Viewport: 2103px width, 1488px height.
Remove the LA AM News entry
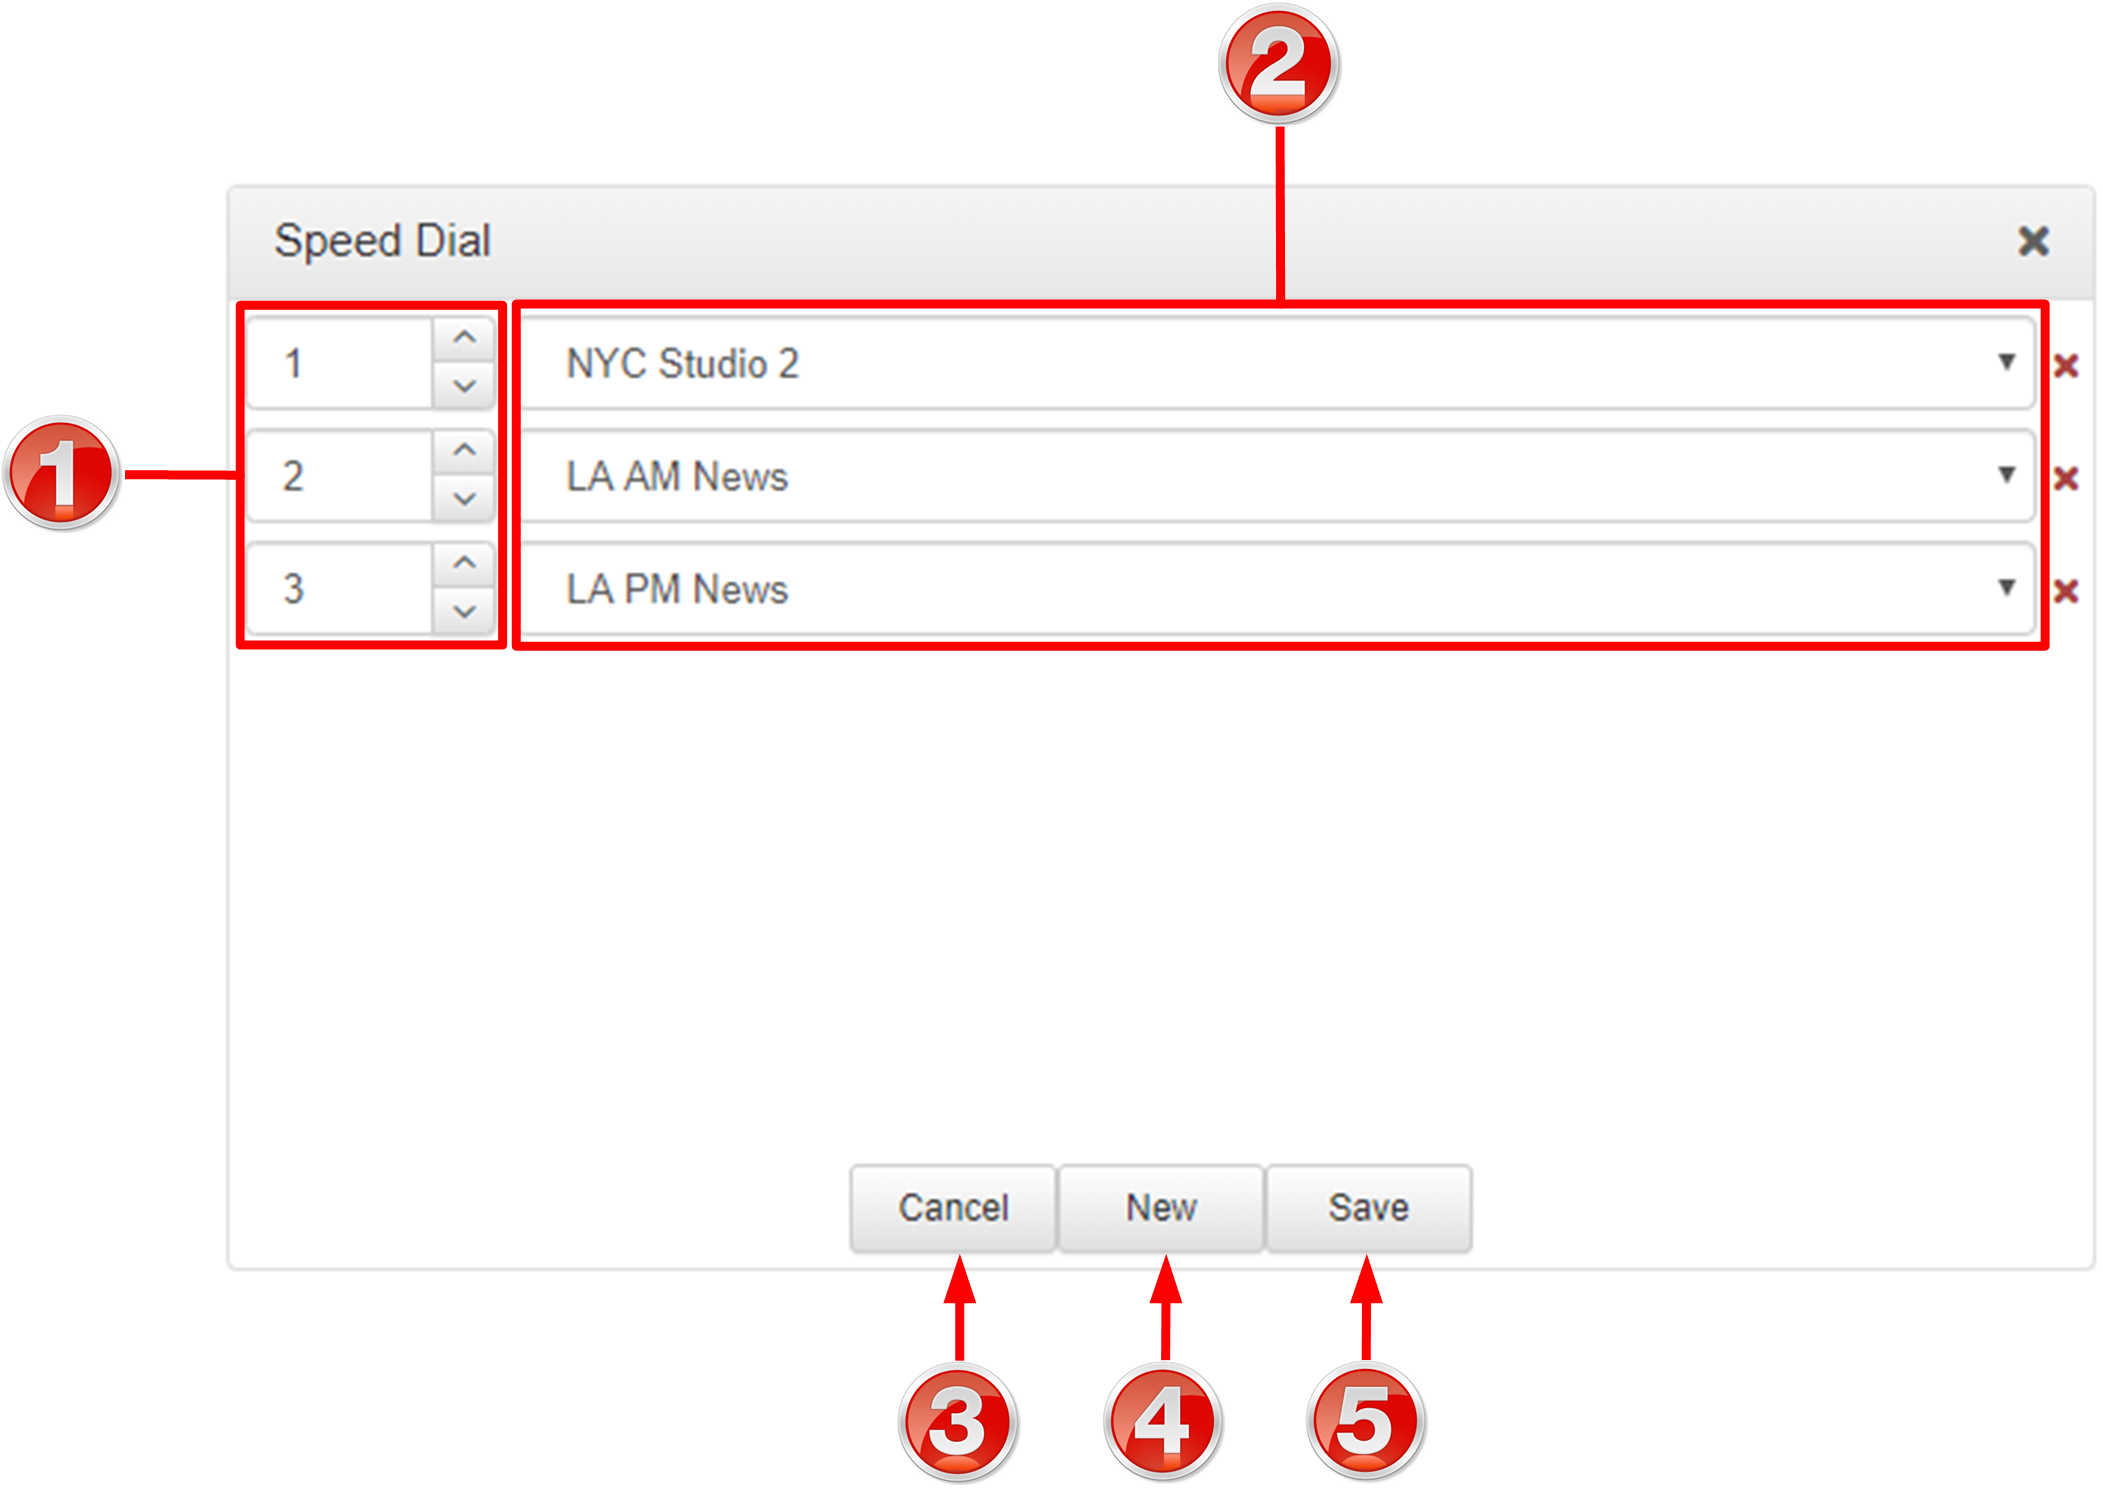pos(2066,478)
